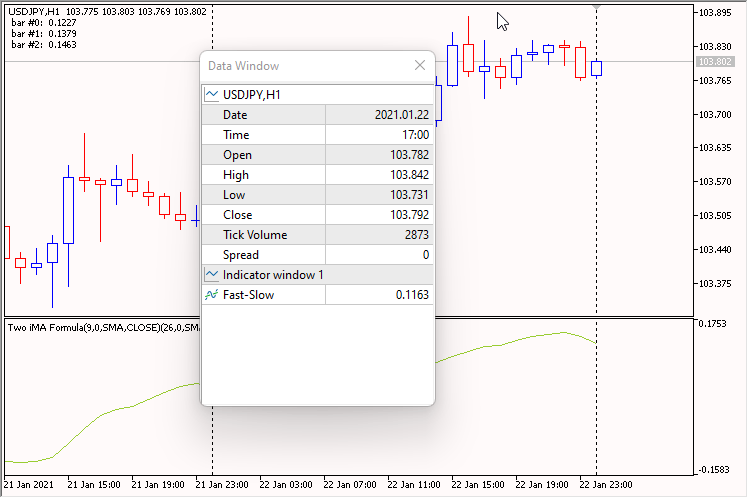Select the Close value 103.792
Viewport: 748px width, 498px height.
(x=409, y=215)
